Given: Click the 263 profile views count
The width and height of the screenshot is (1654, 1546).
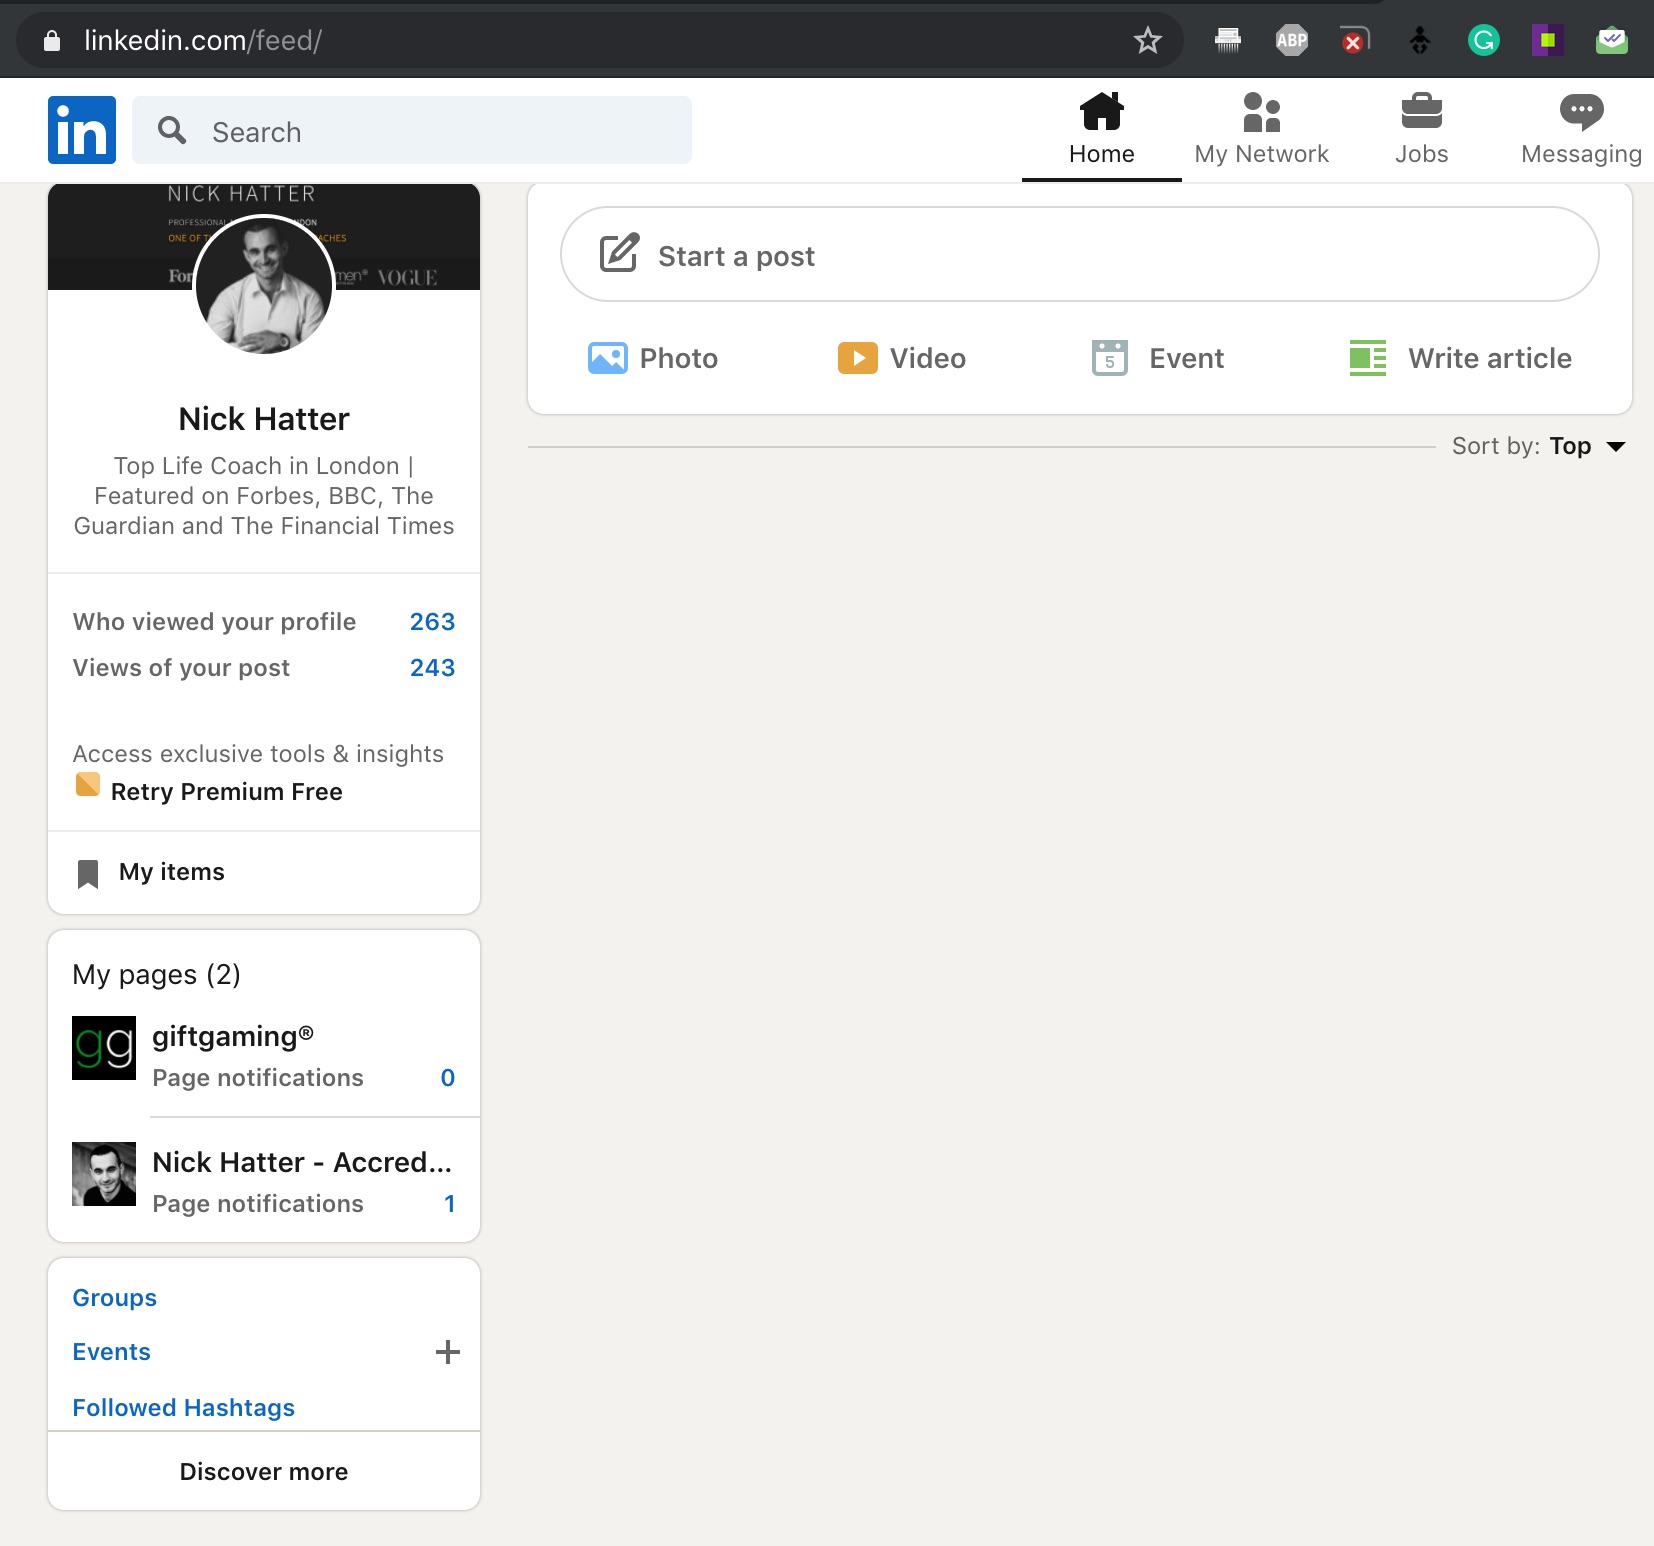Looking at the screenshot, I should tap(432, 622).
